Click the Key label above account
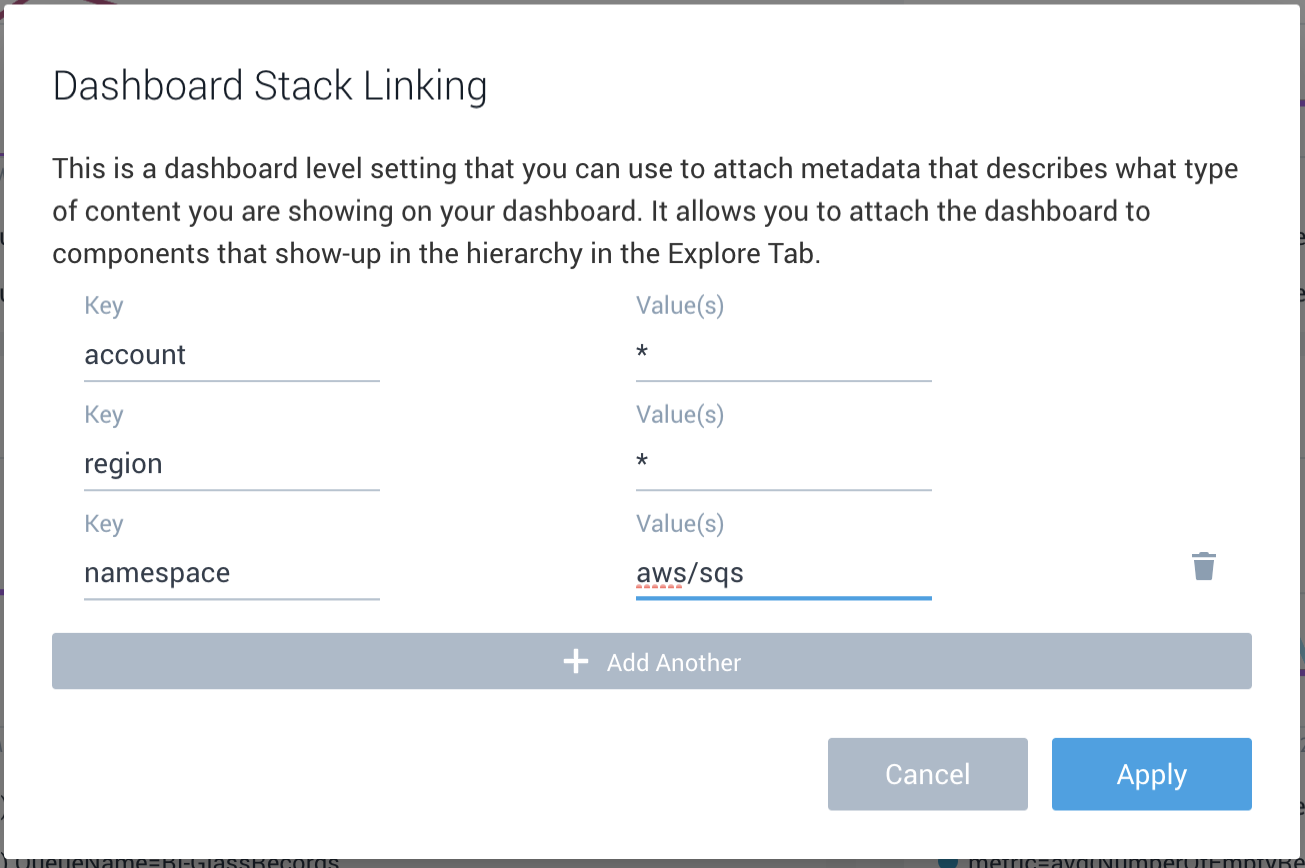The image size is (1305, 868). [103, 305]
